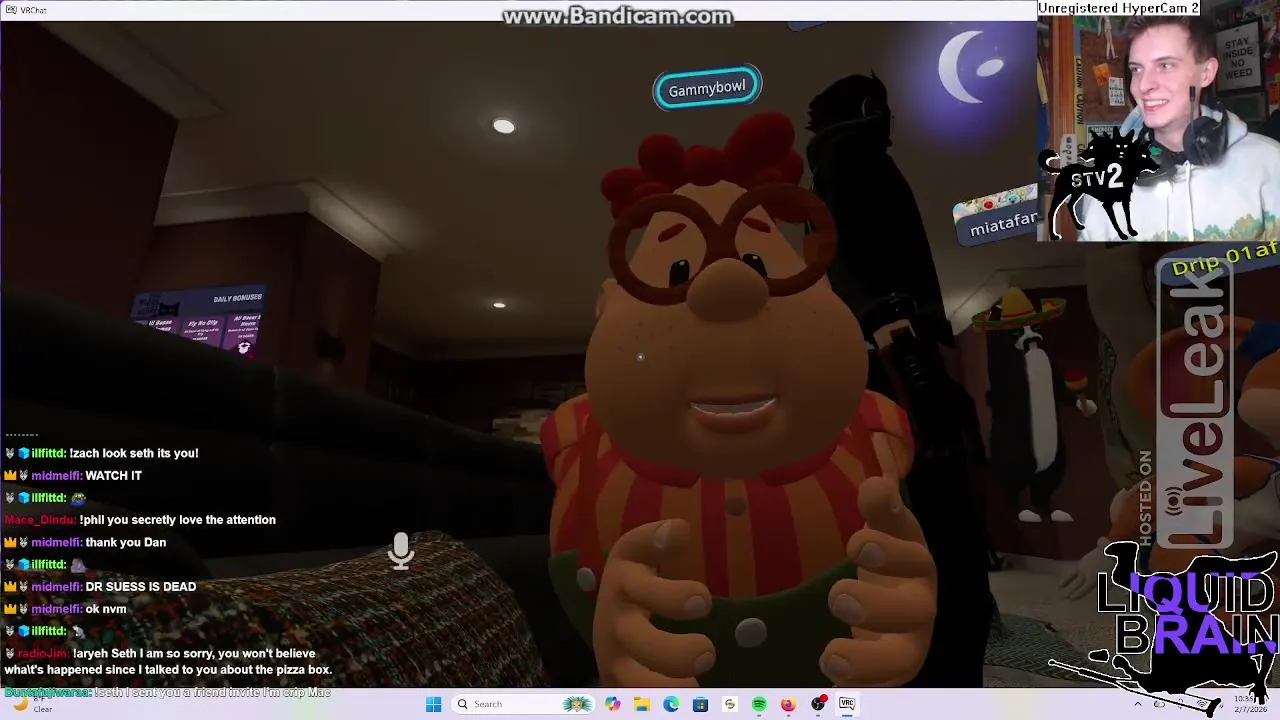Click chat message "ok nvm"

pyautogui.click(x=105, y=609)
